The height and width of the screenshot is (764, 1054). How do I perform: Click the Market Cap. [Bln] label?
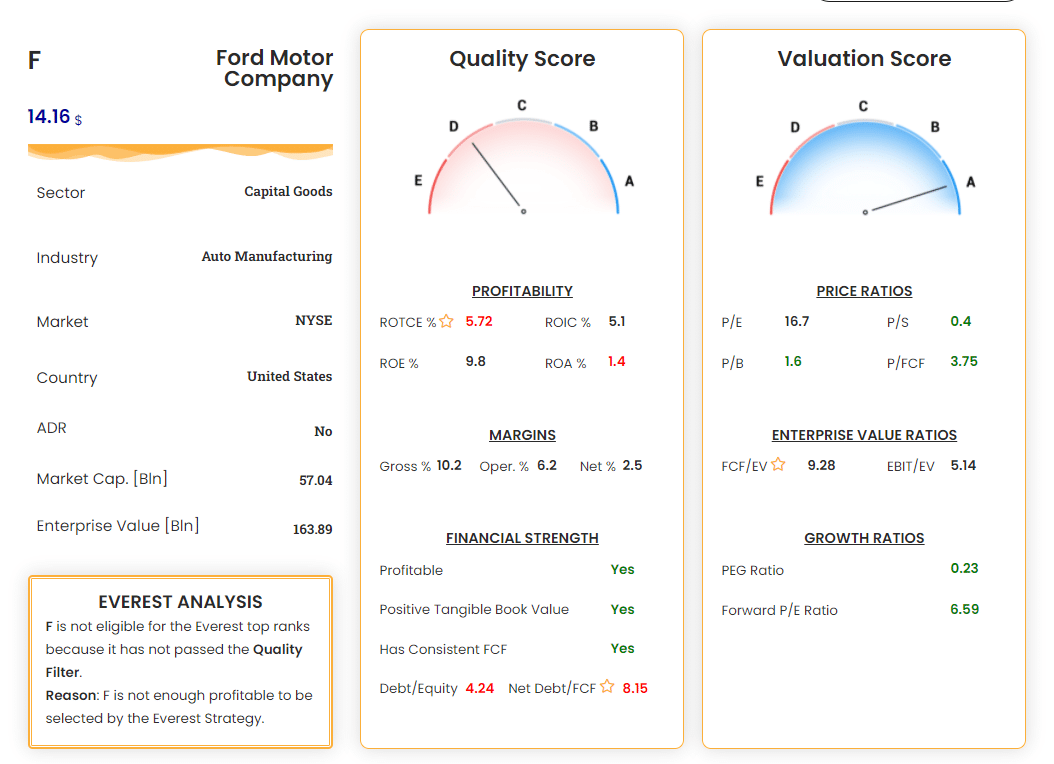(x=102, y=478)
